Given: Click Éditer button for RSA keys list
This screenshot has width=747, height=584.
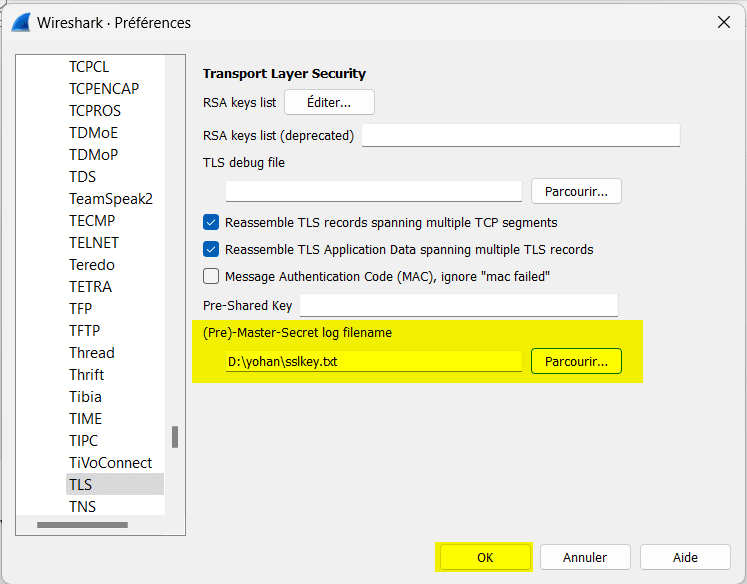Looking at the screenshot, I should (329, 102).
